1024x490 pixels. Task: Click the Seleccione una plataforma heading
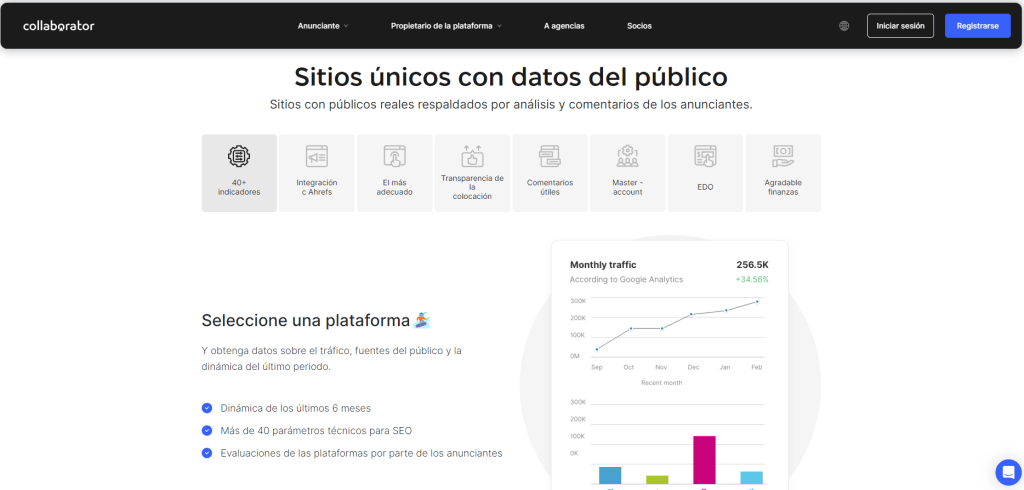[x=307, y=321]
